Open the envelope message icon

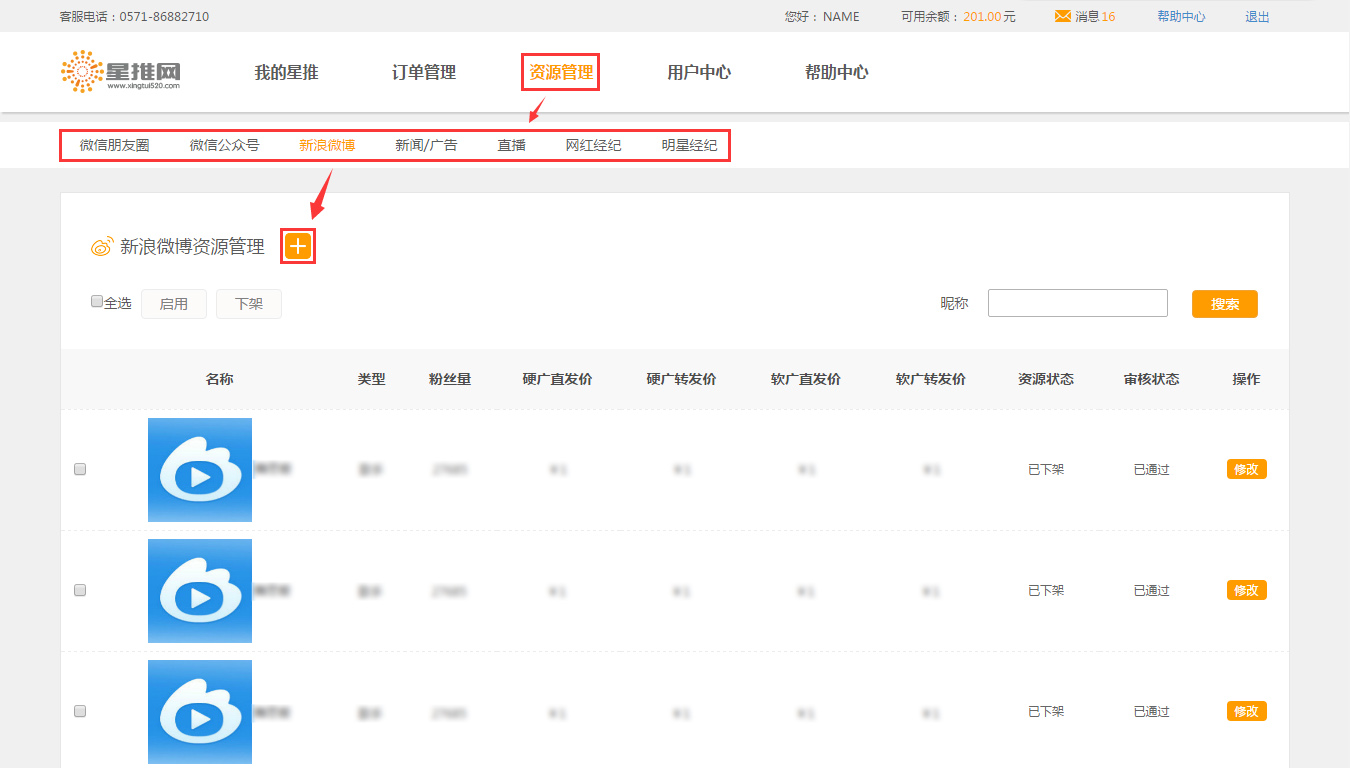[x=1063, y=16]
